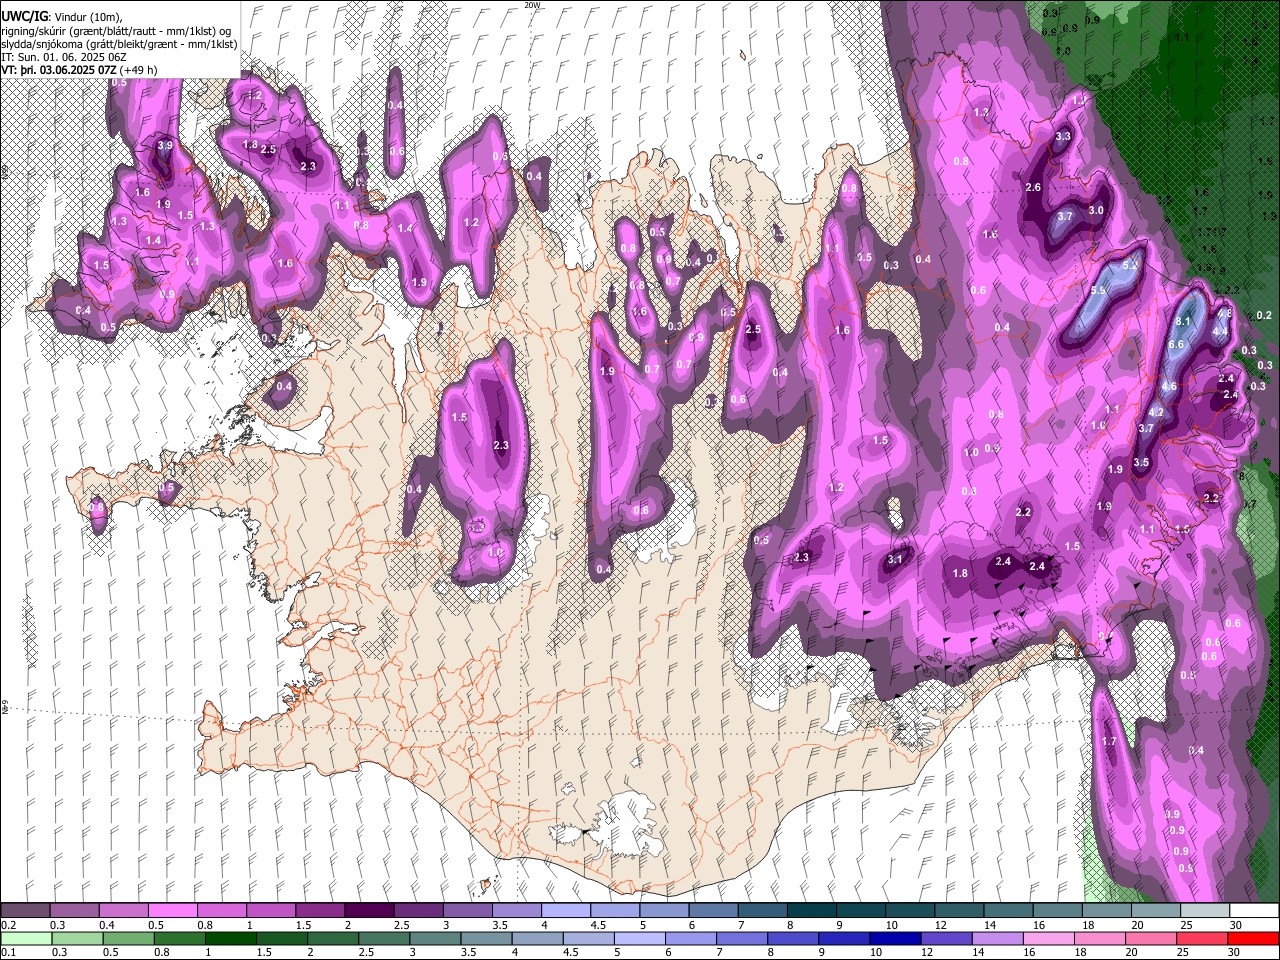Click the 3.3 value in the northeast
Screen dimensions: 1280x960
pos(1063,136)
